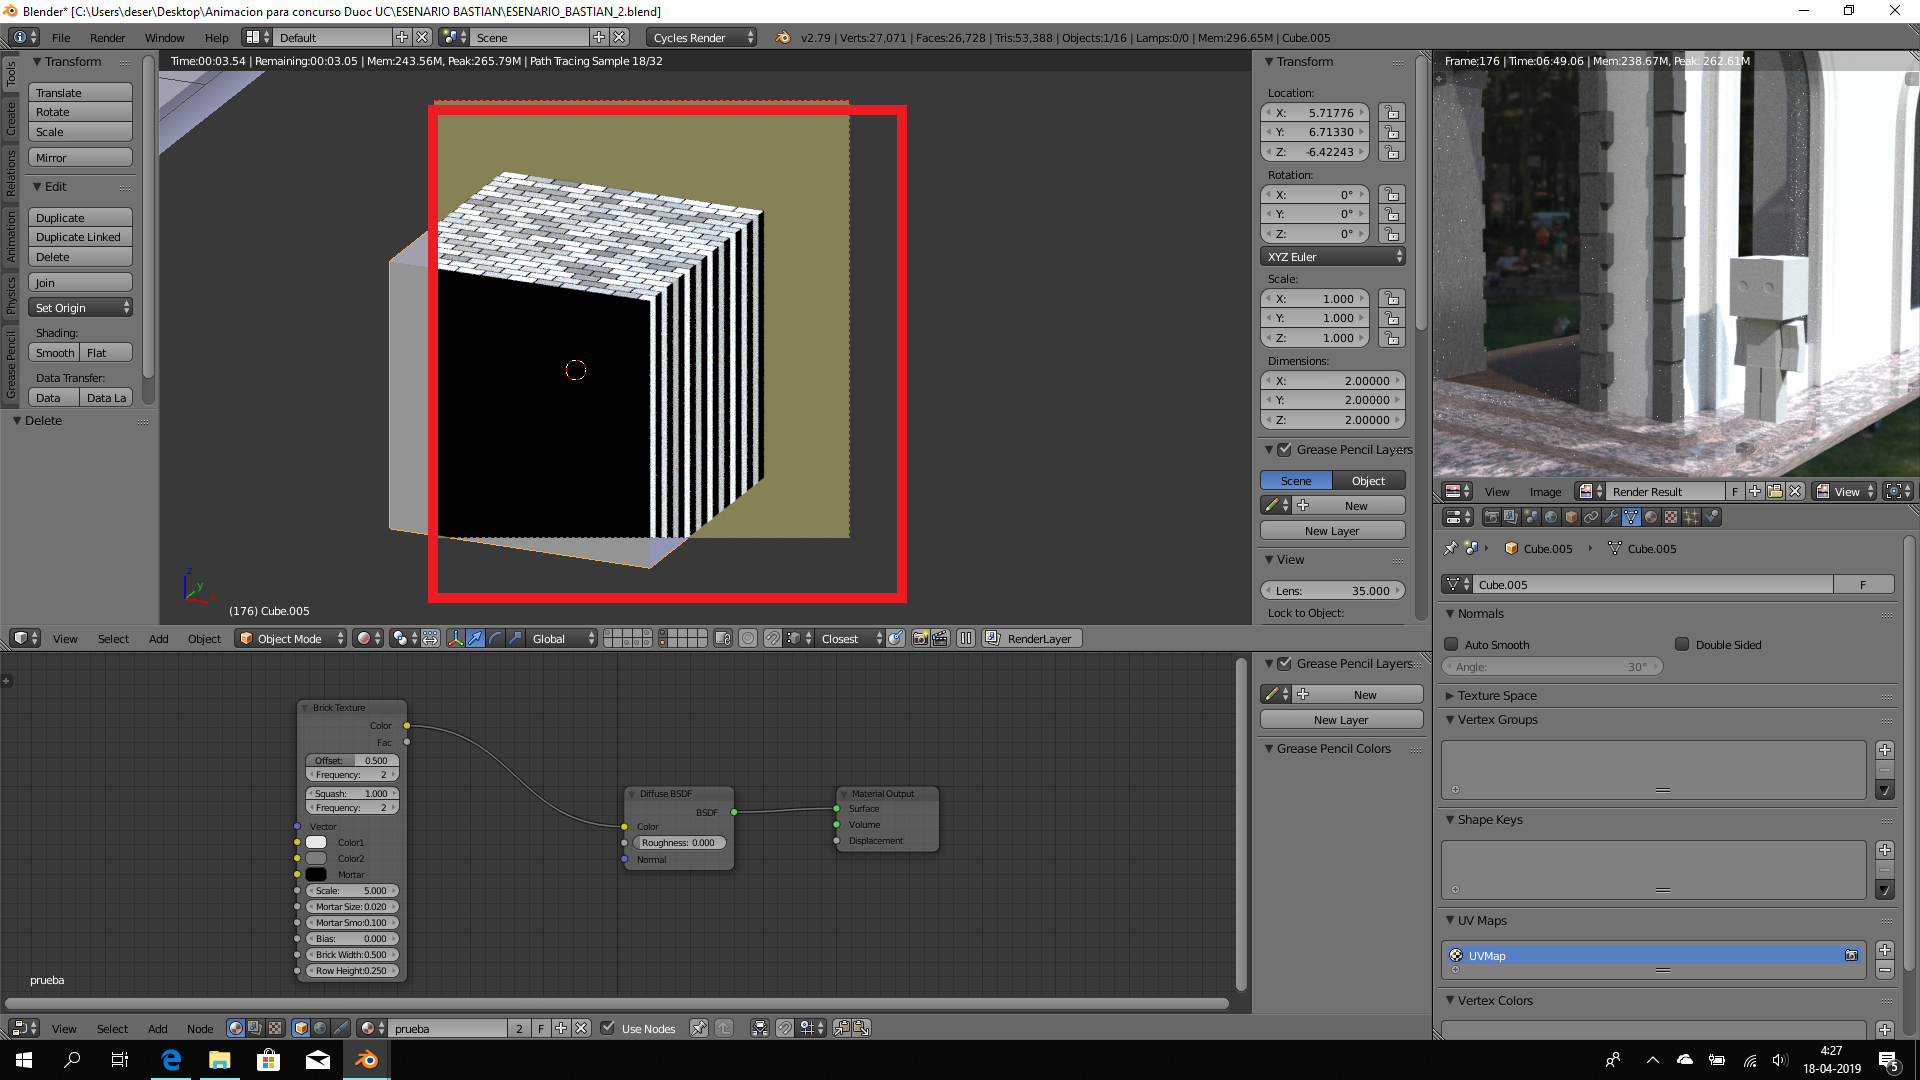
Task: Open the Particles properties tab
Action: click(x=1691, y=517)
